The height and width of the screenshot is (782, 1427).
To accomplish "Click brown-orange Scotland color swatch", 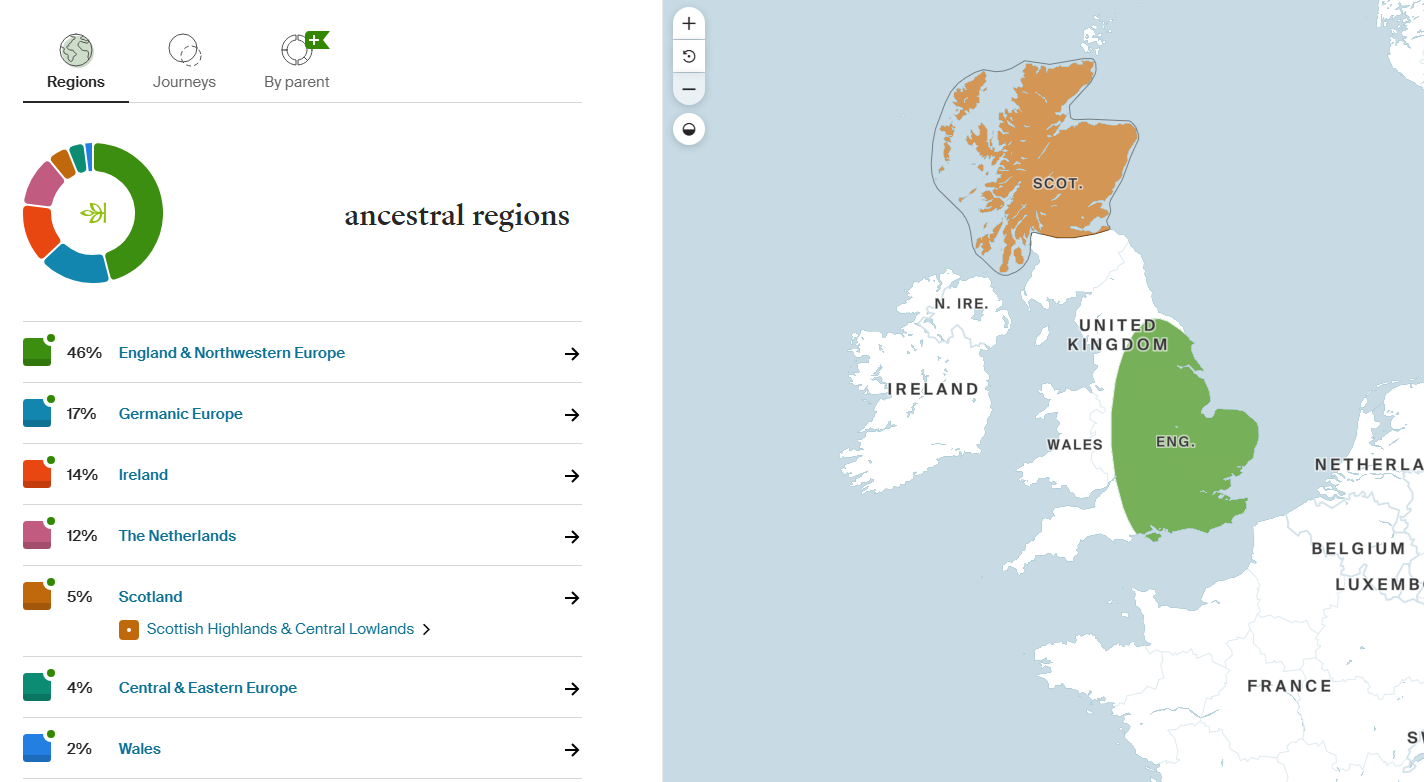I will 37,596.
